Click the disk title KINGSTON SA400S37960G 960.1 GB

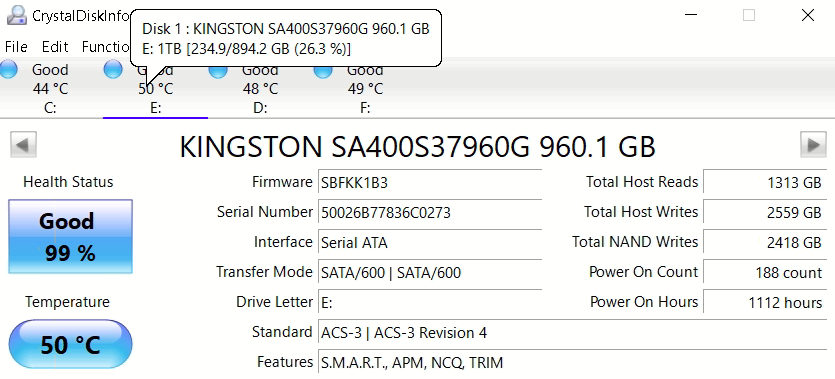pos(418,146)
